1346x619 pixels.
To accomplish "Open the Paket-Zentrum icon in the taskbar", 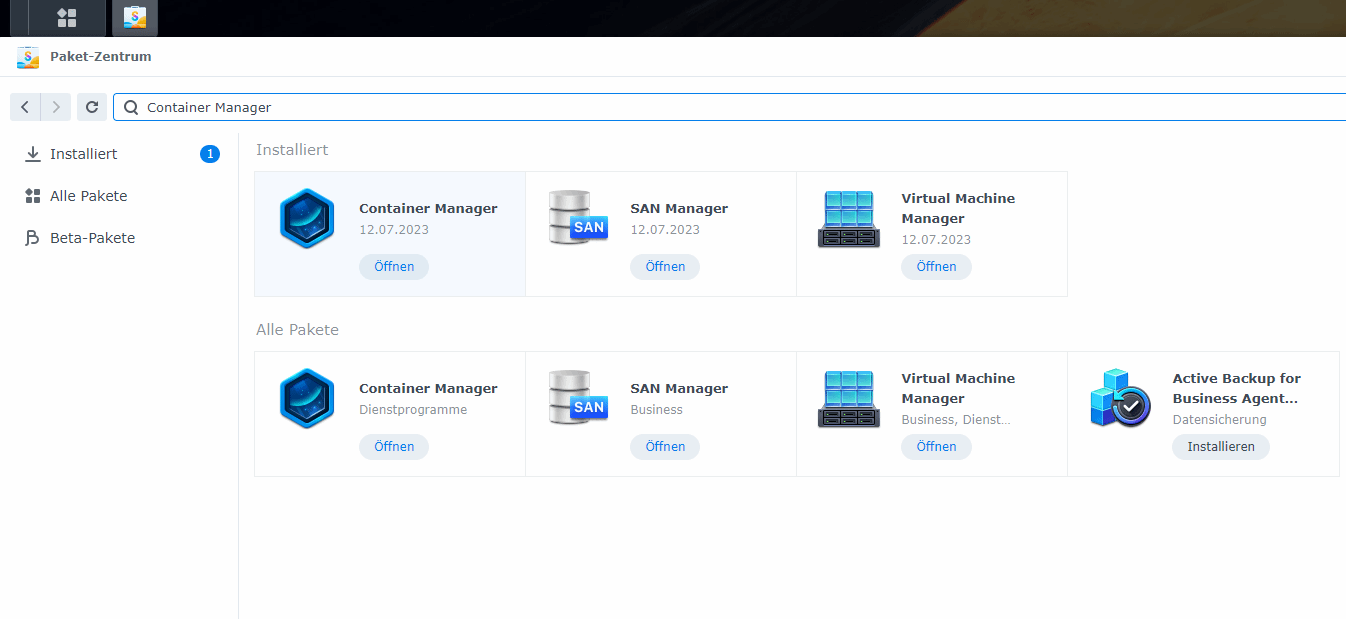I will [x=134, y=17].
